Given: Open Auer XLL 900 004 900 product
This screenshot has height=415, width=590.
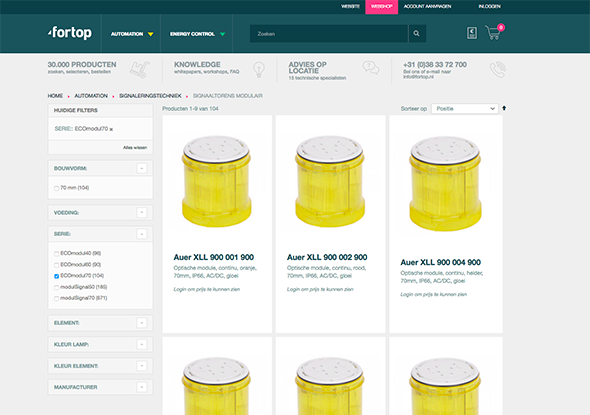Looking at the screenshot, I should click(x=441, y=262).
